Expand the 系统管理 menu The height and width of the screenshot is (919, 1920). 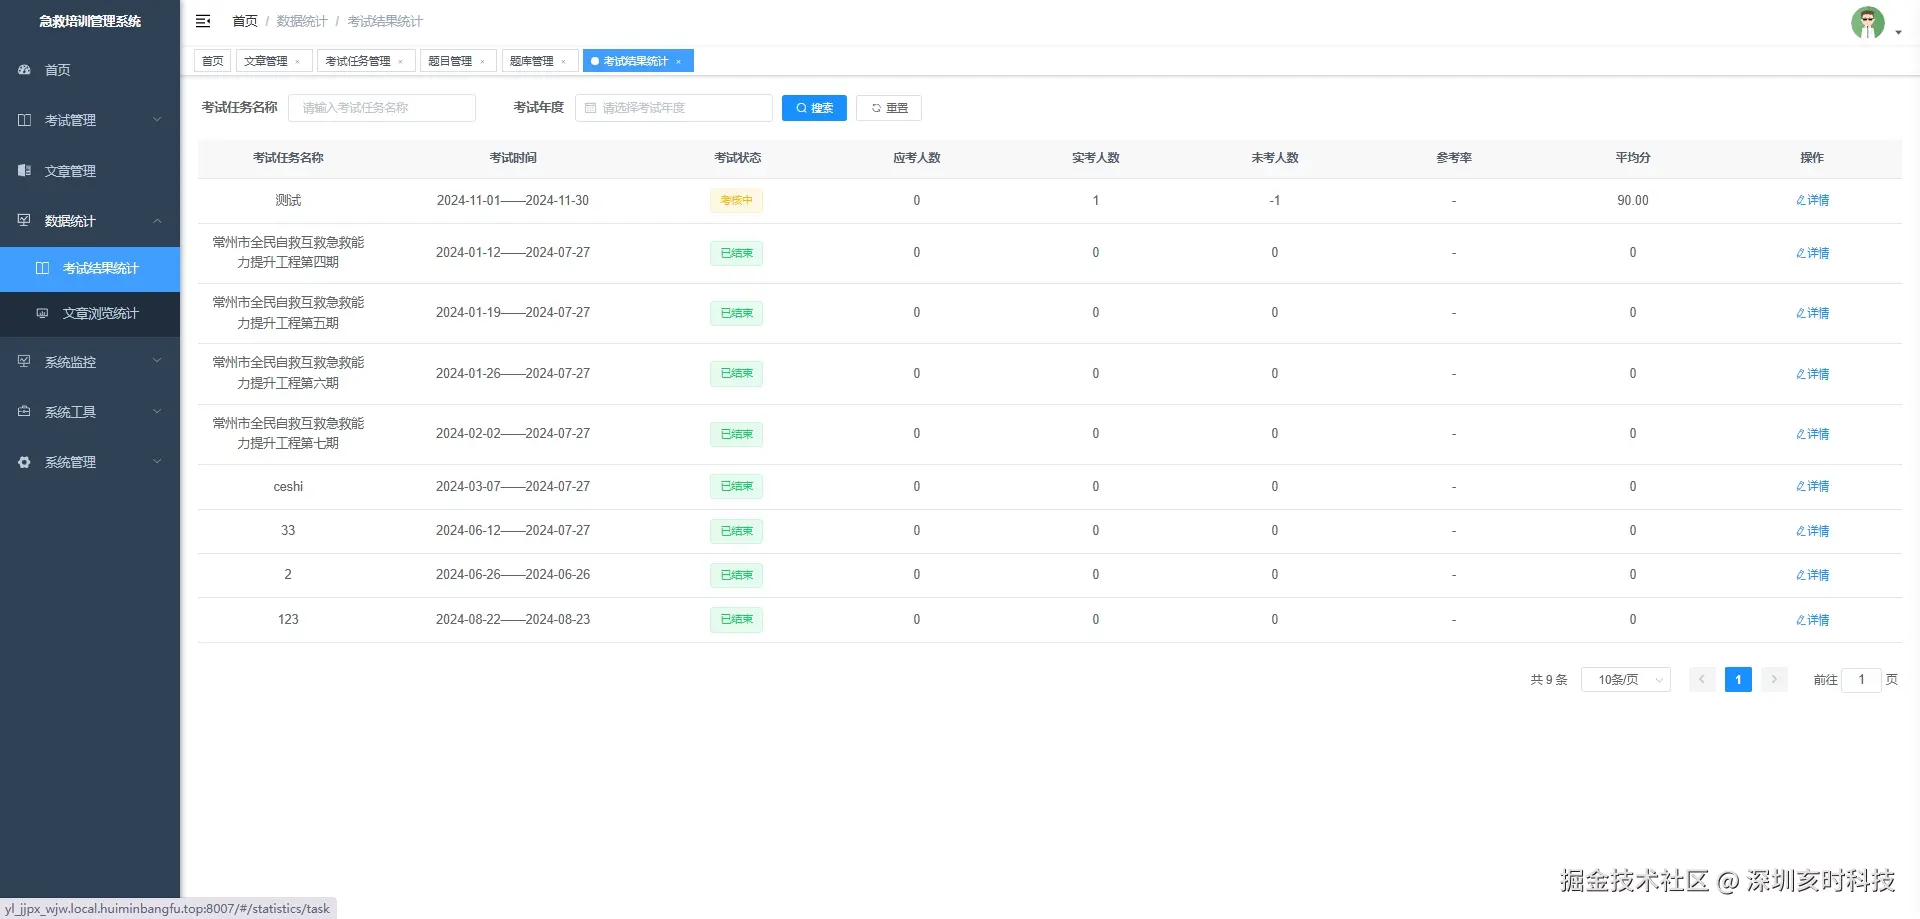[x=157, y=462]
